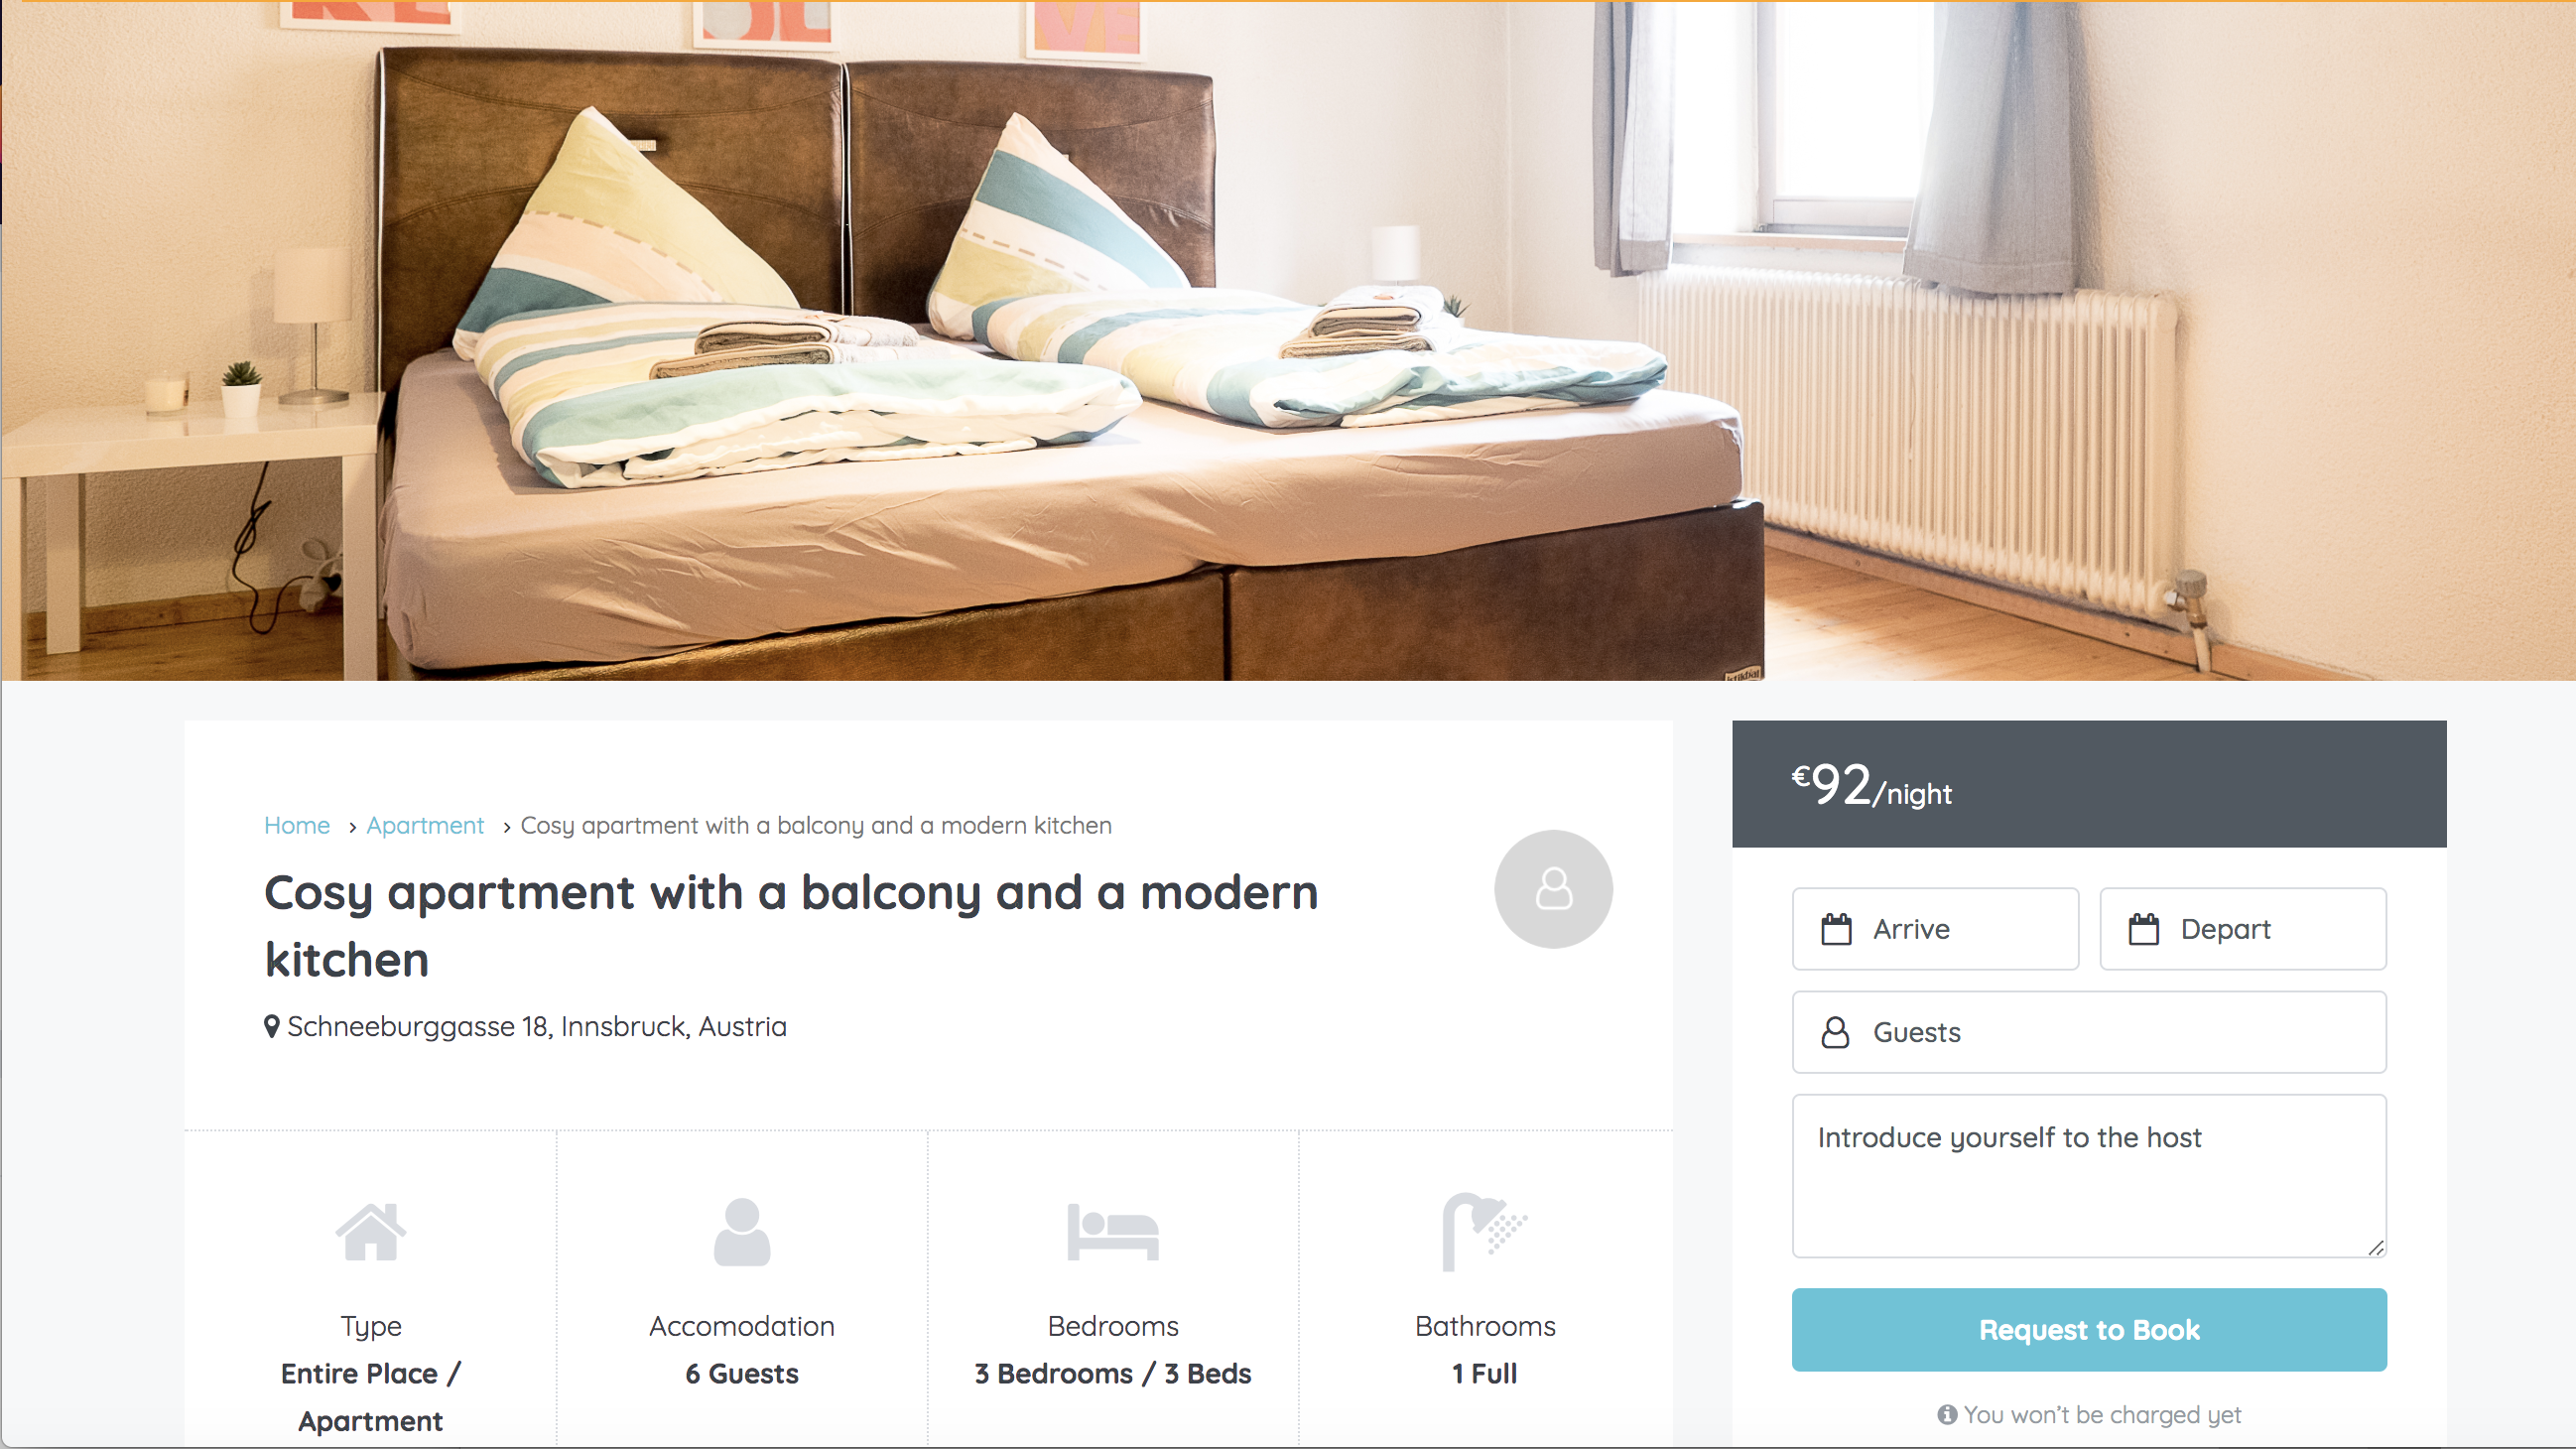Click the person icon in Guests field
This screenshot has width=2576, height=1449.
(x=1835, y=1032)
